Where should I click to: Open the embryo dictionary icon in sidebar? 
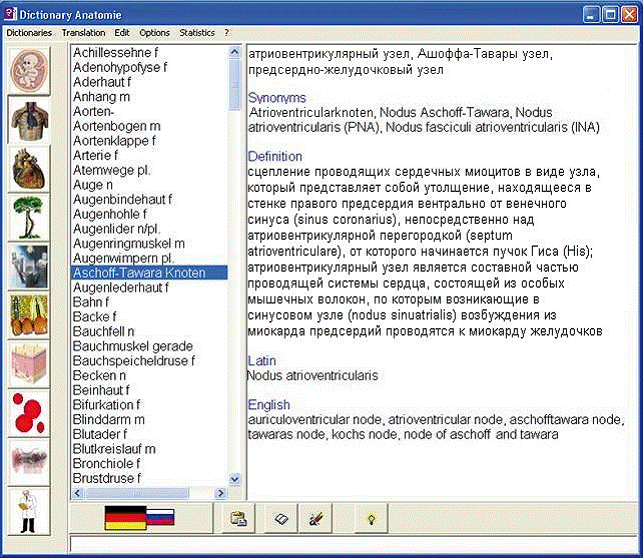click(29, 70)
